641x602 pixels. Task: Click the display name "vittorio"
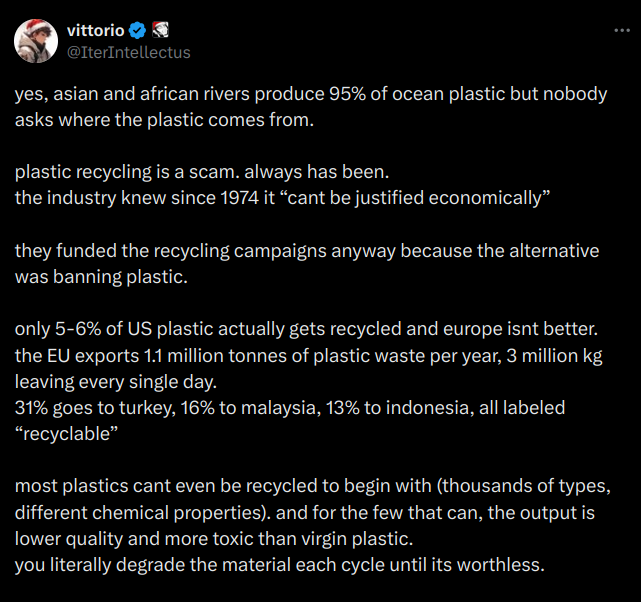pyautogui.click(x=95, y=31)
